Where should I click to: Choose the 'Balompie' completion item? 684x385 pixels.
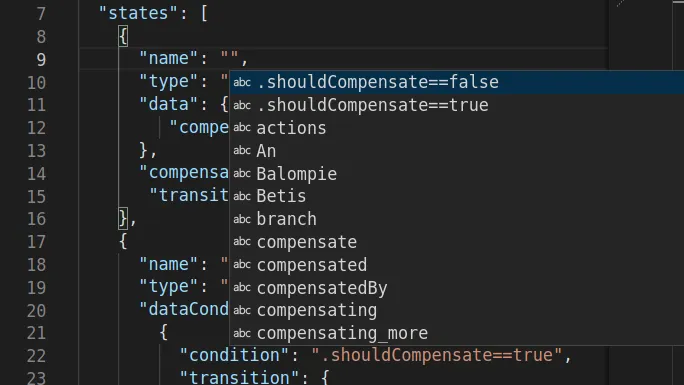pos(457,174)
